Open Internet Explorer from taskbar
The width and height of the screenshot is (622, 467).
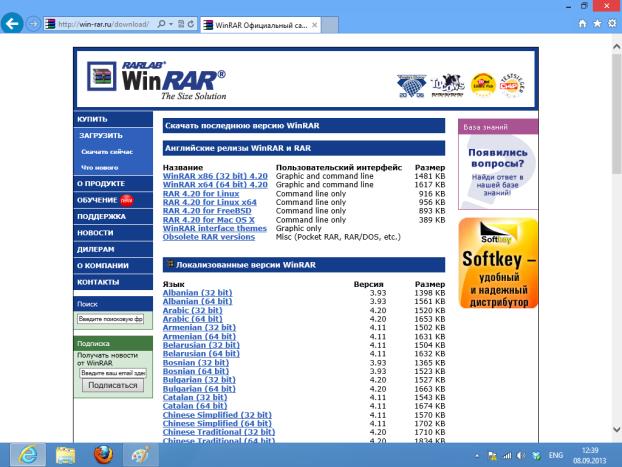point(28,455)
